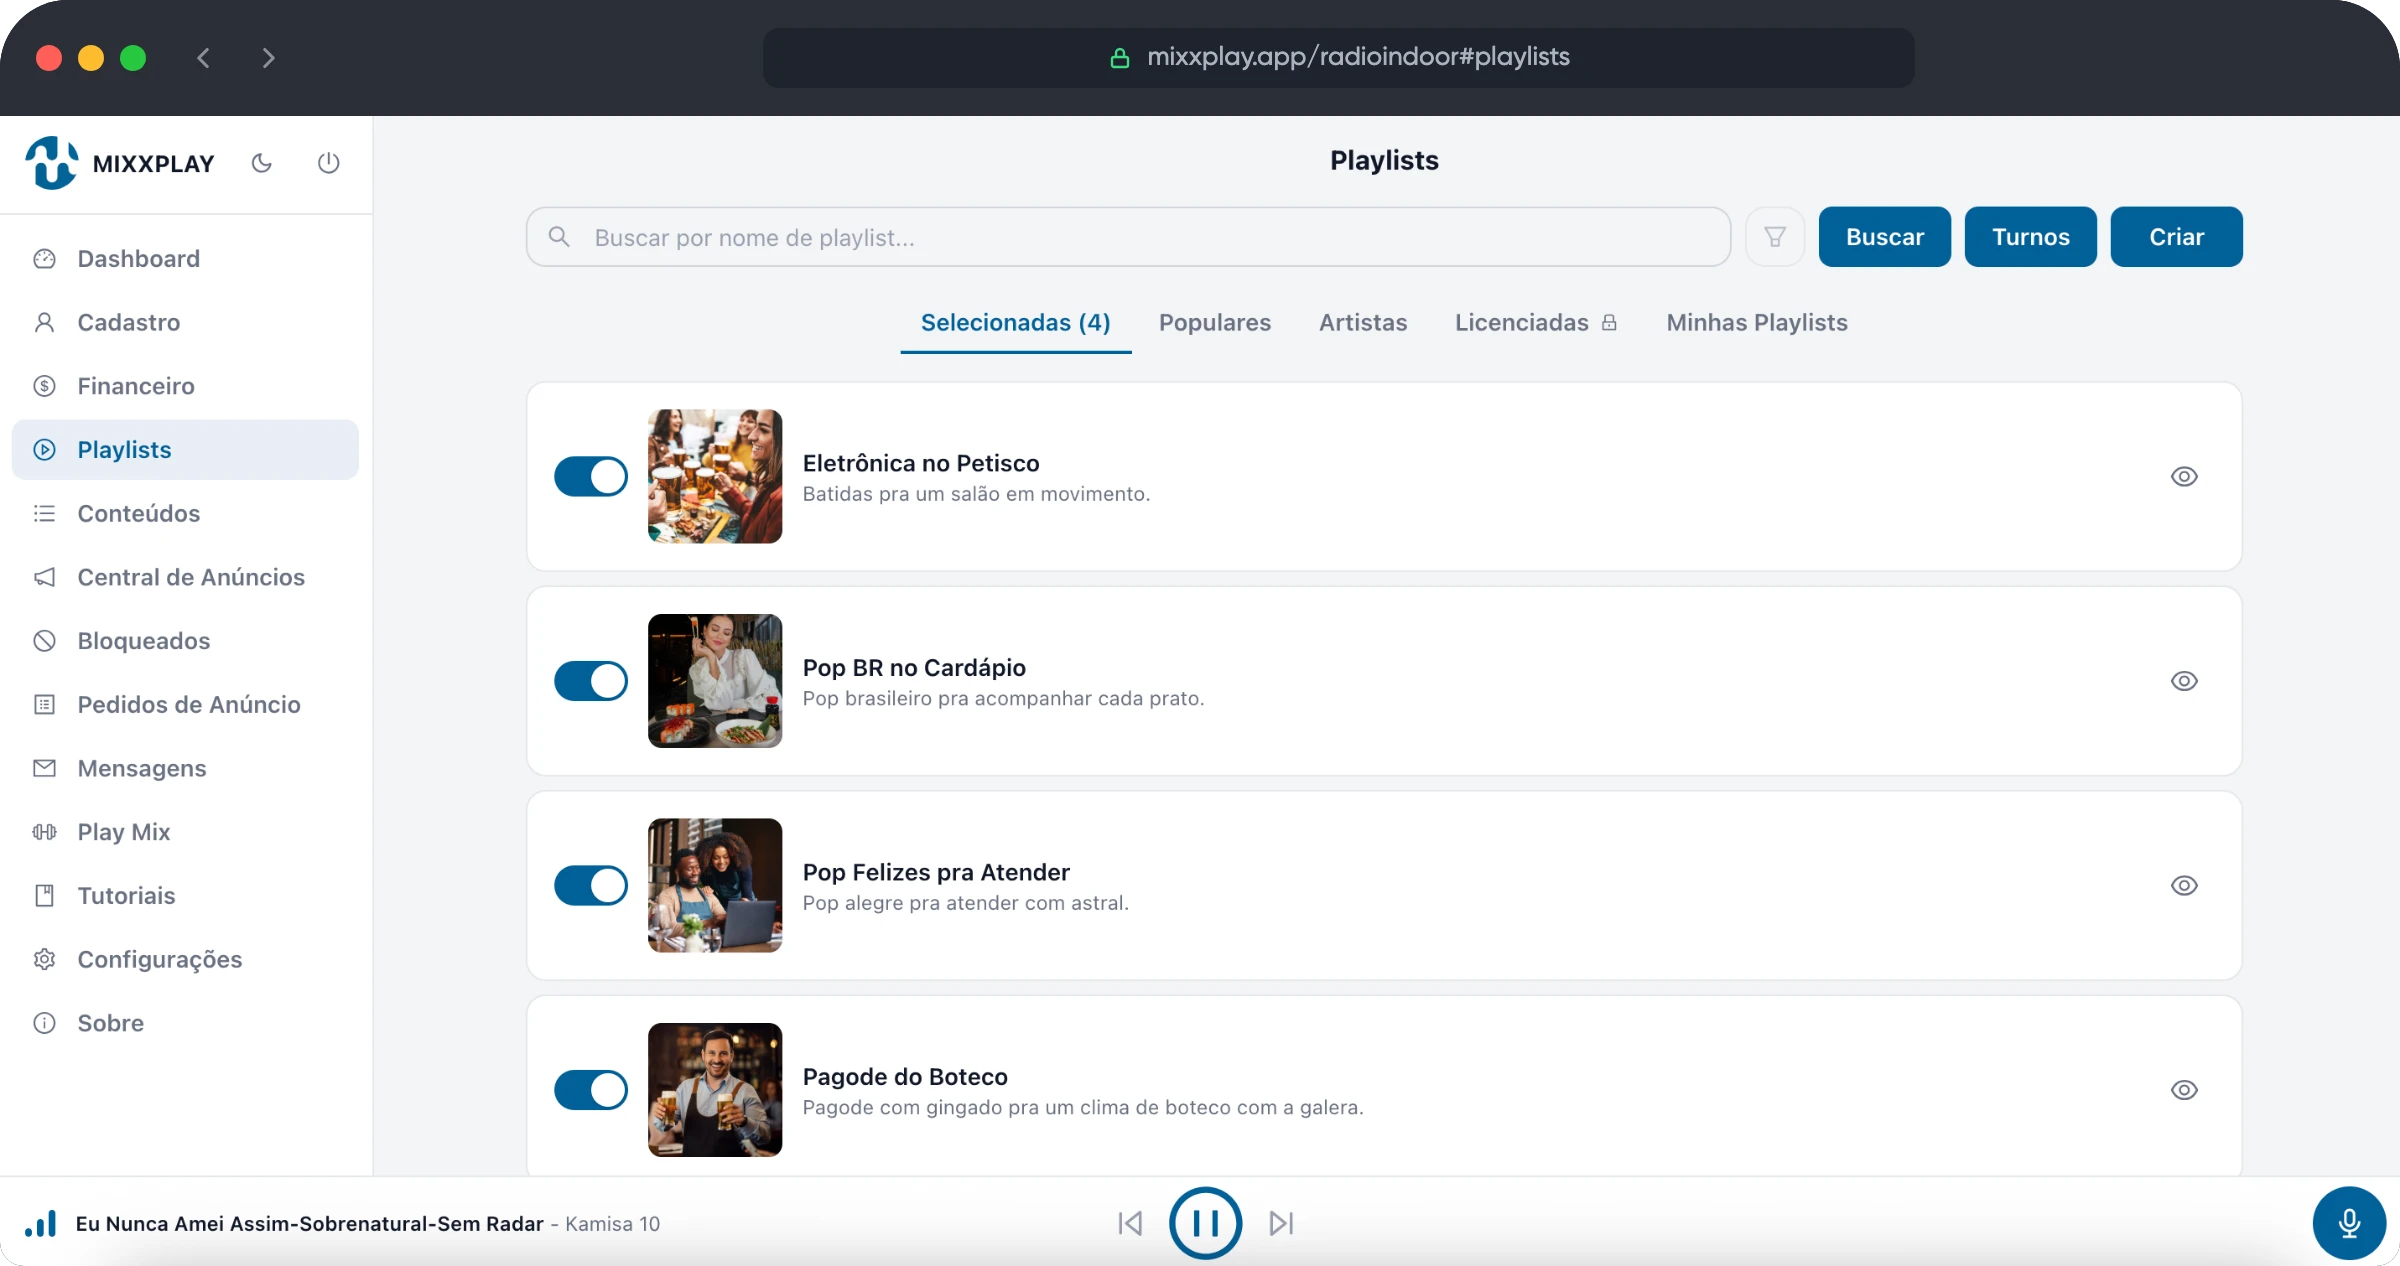Click the Turnos button
The width and height of the screenshot is (2400, 1266).
click(x=2031, y=237)
